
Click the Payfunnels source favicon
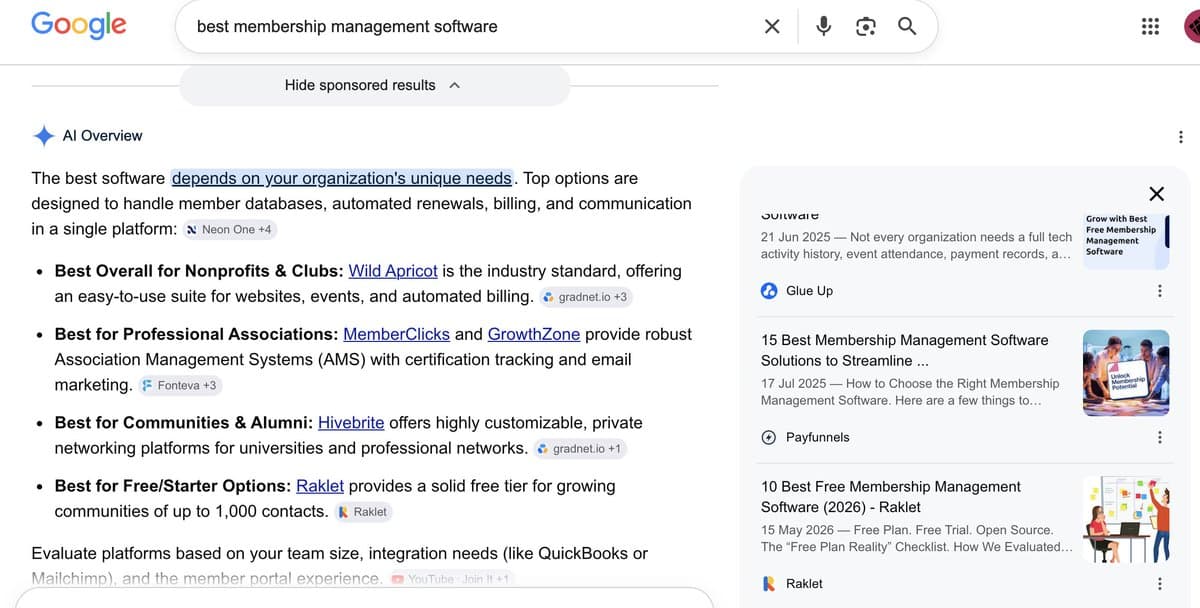(769, 437)
